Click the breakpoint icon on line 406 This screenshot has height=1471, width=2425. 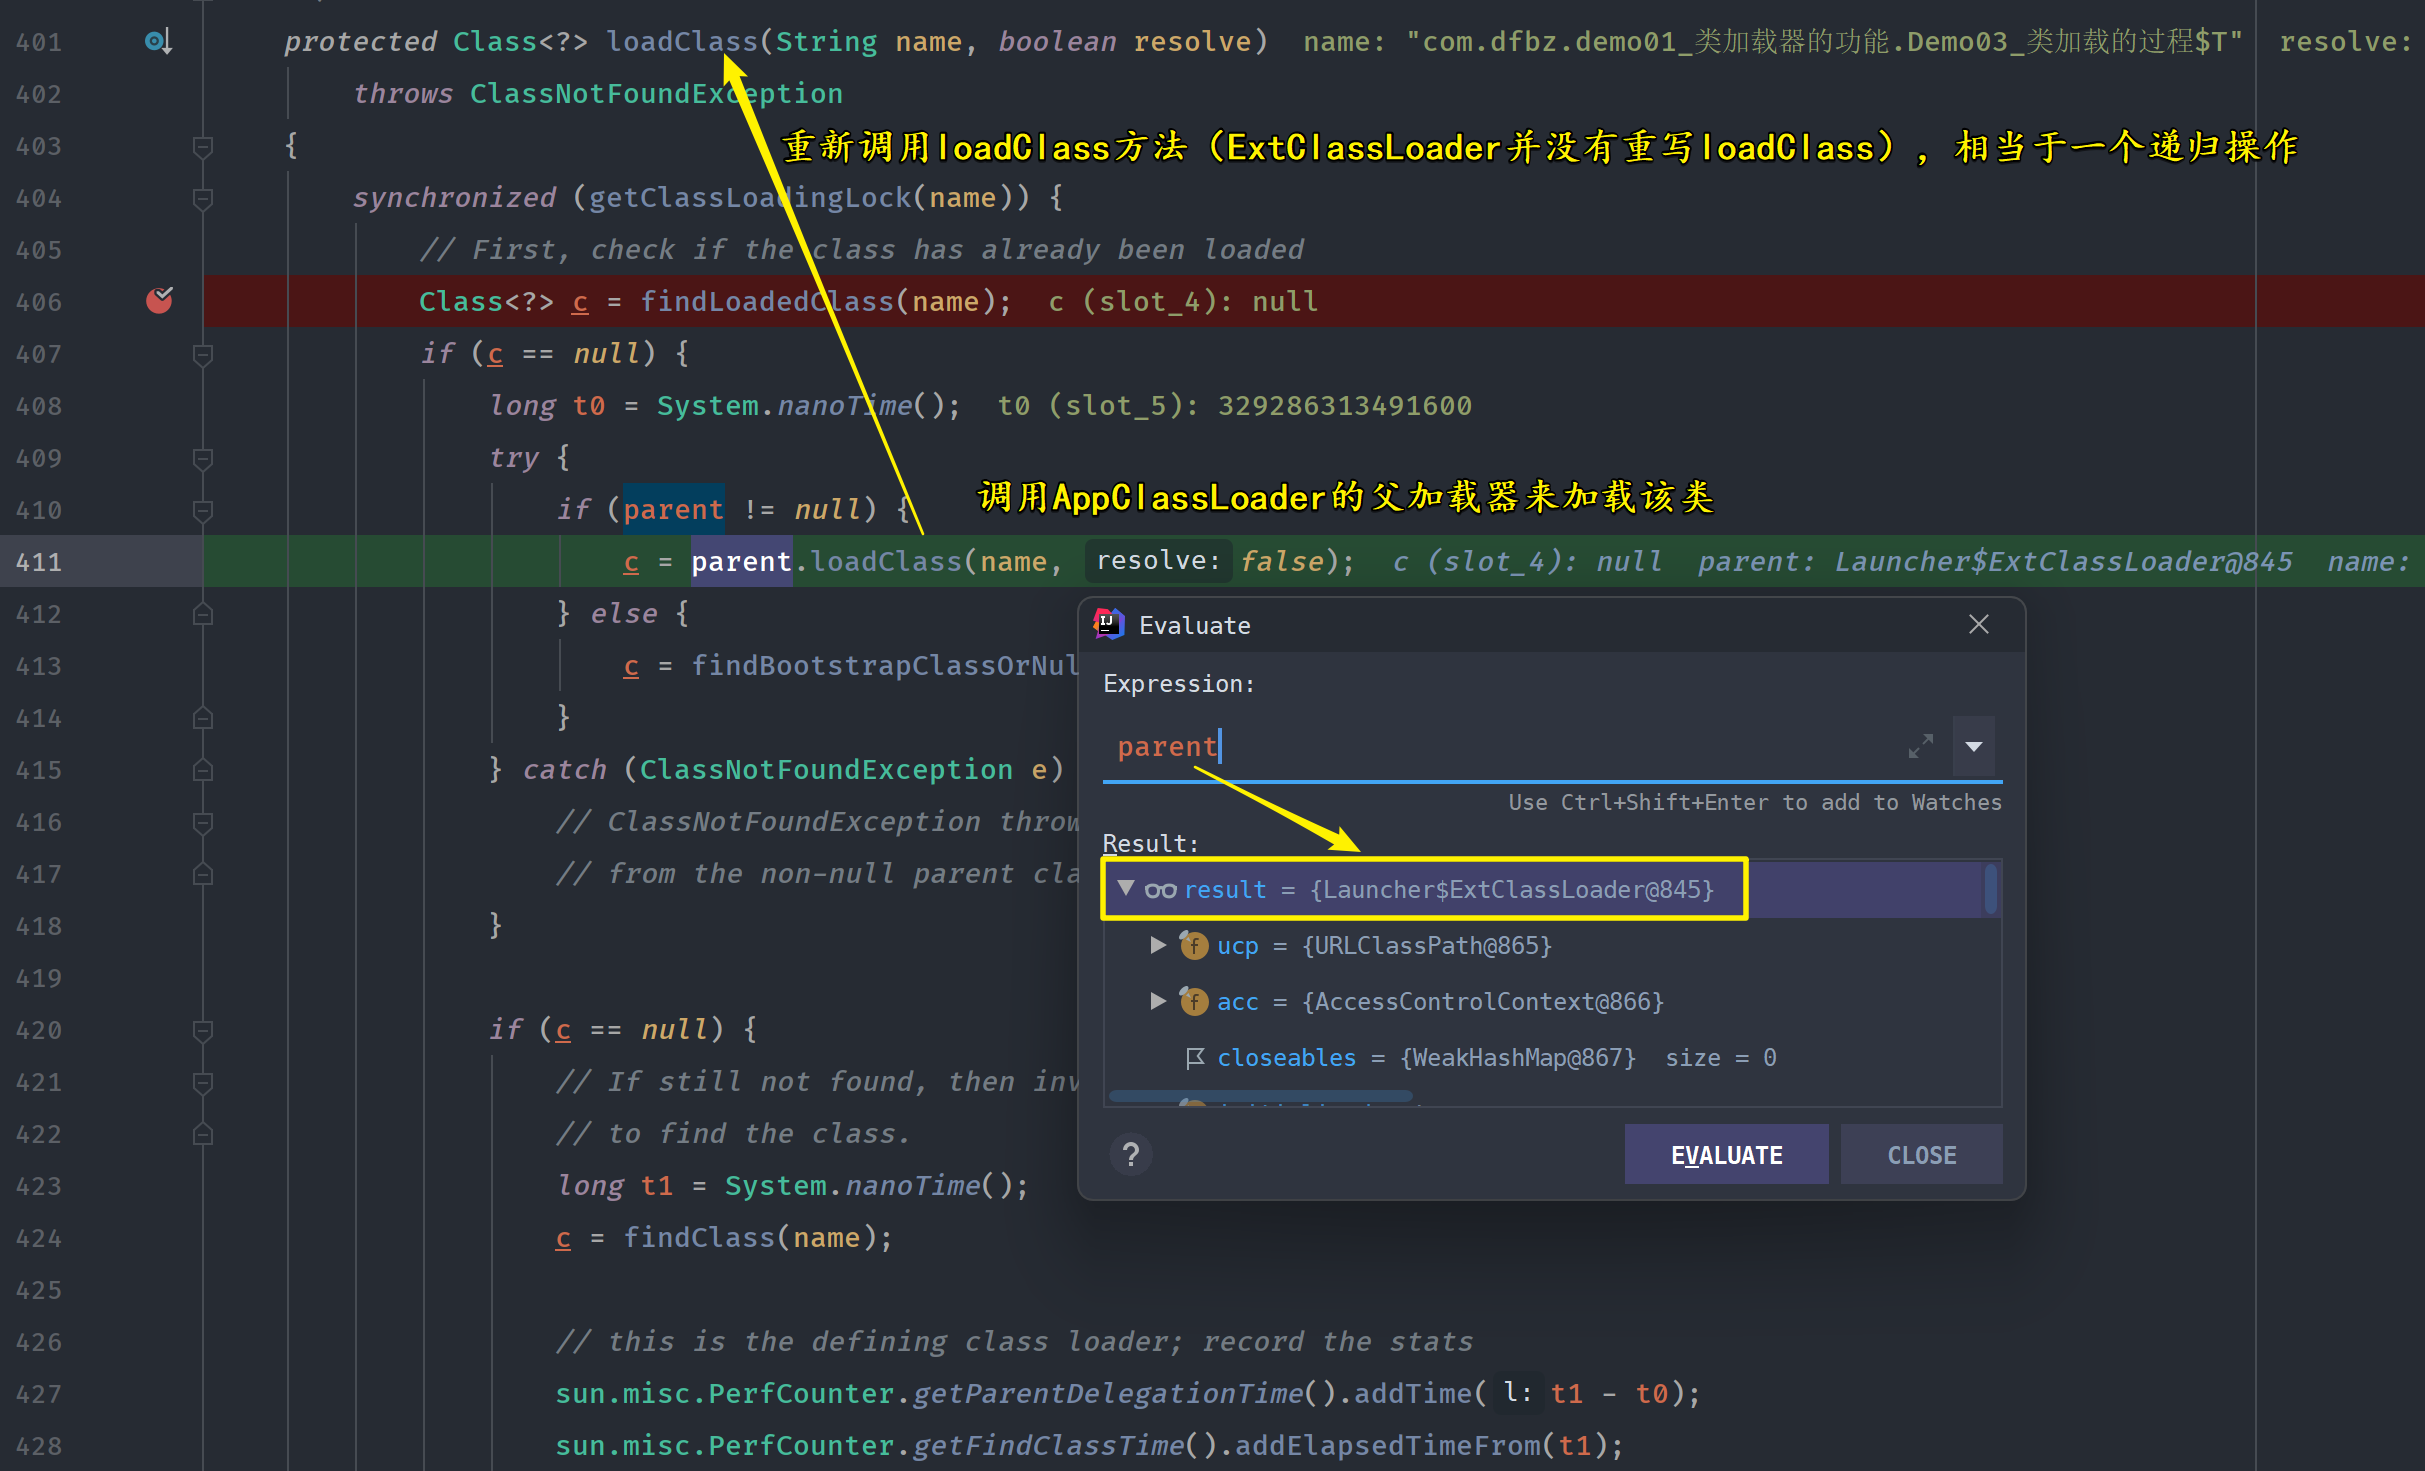(159, 300)
